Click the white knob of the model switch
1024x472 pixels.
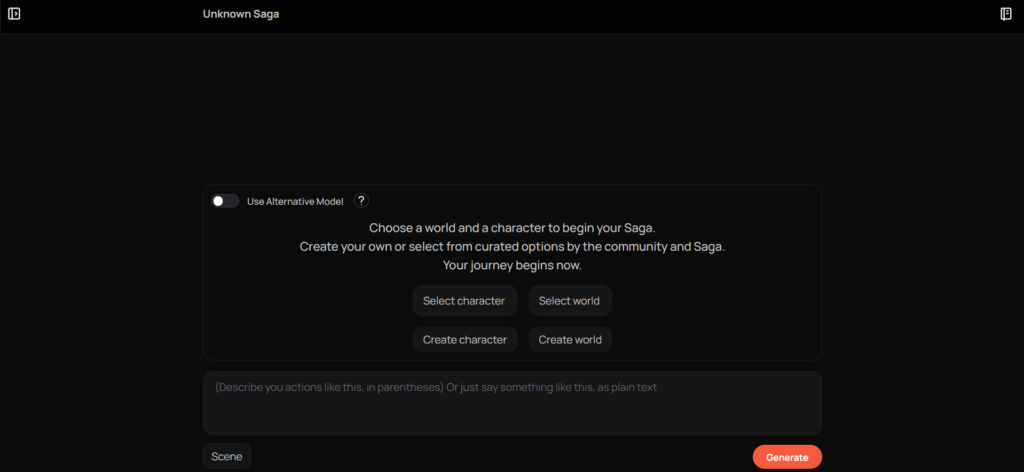[219, 201]
